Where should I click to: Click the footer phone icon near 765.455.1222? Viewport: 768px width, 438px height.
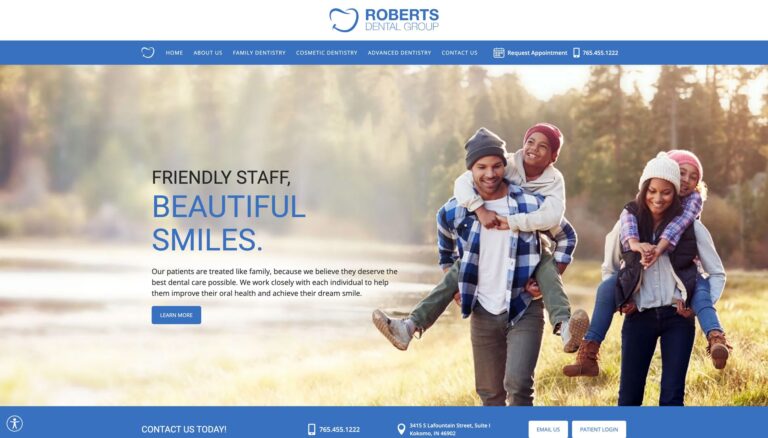coord(312,429)
